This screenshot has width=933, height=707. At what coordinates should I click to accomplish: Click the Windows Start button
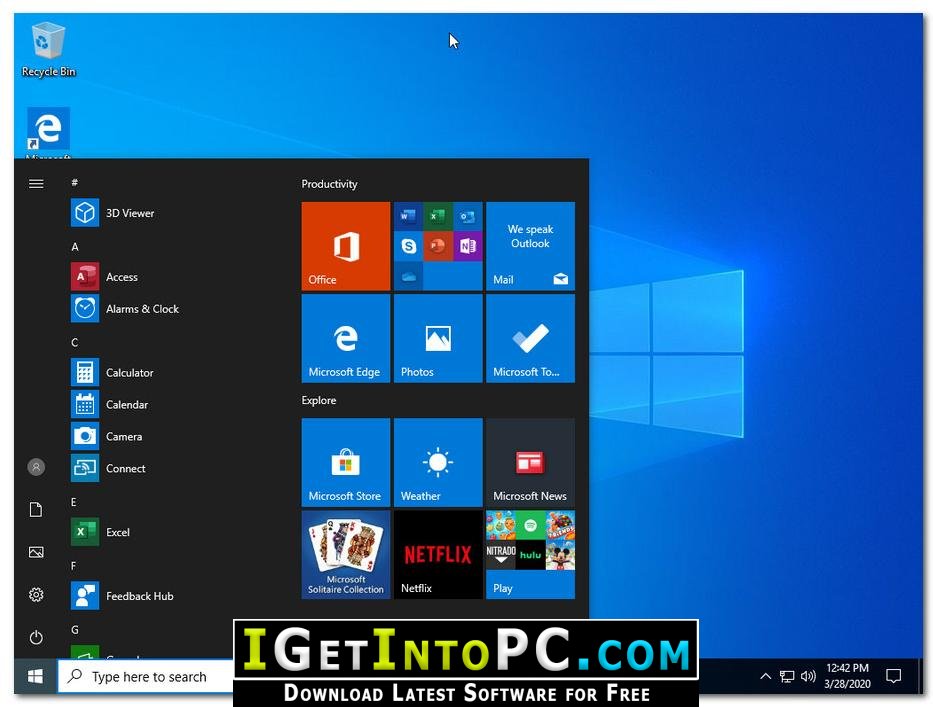36,676
